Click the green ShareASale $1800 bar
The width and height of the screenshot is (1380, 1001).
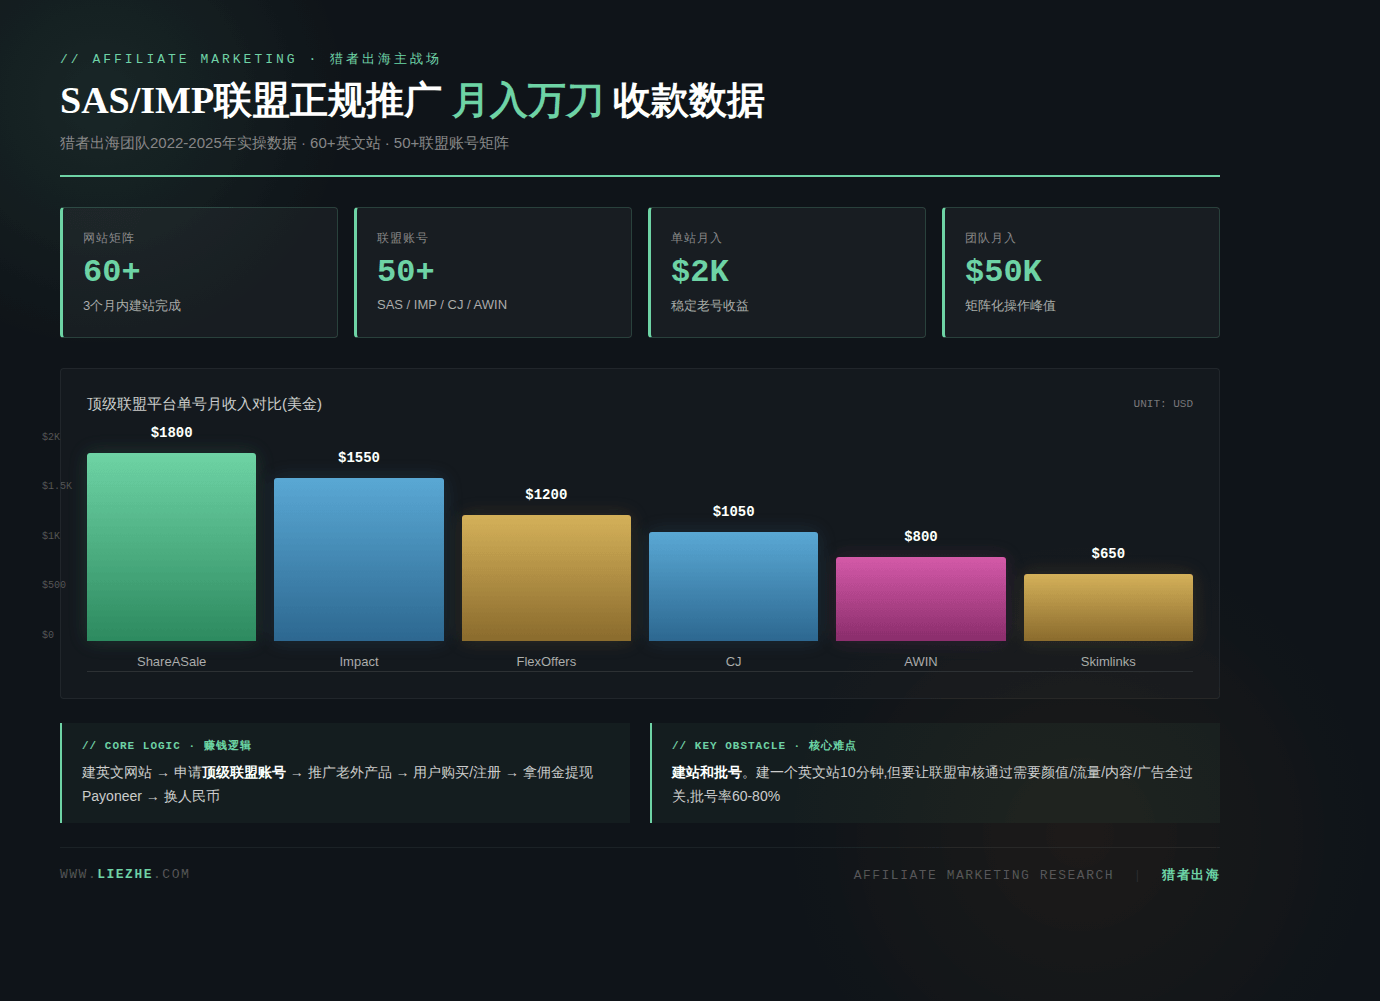(171, 547)
